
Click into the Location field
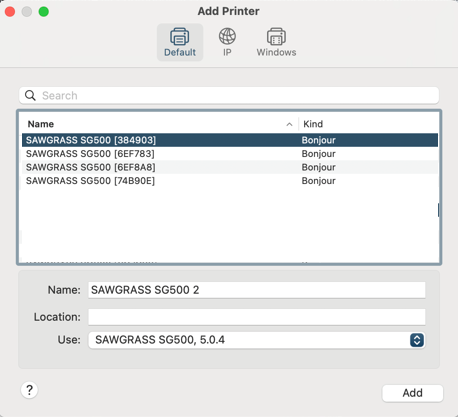[x=257, y=317]
